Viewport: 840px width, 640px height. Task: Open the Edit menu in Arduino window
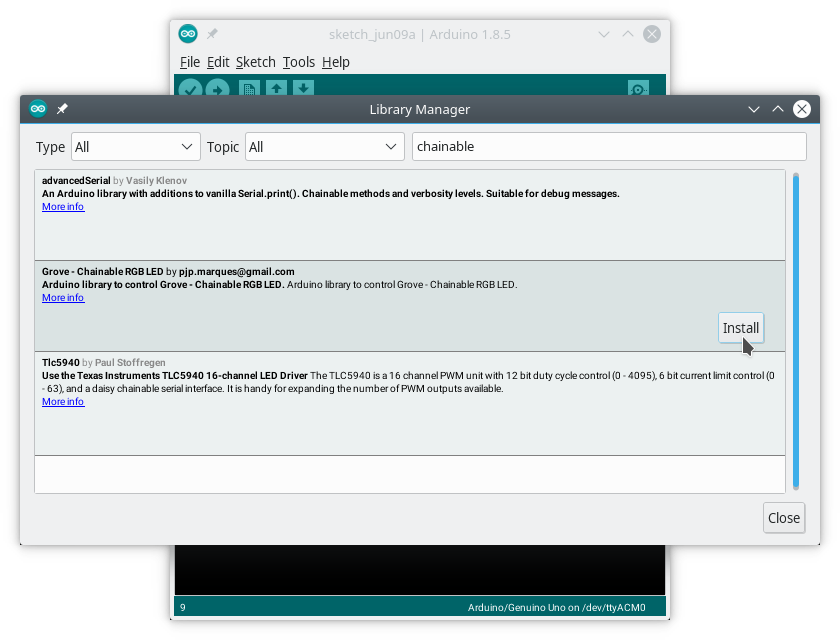[218, 62]
